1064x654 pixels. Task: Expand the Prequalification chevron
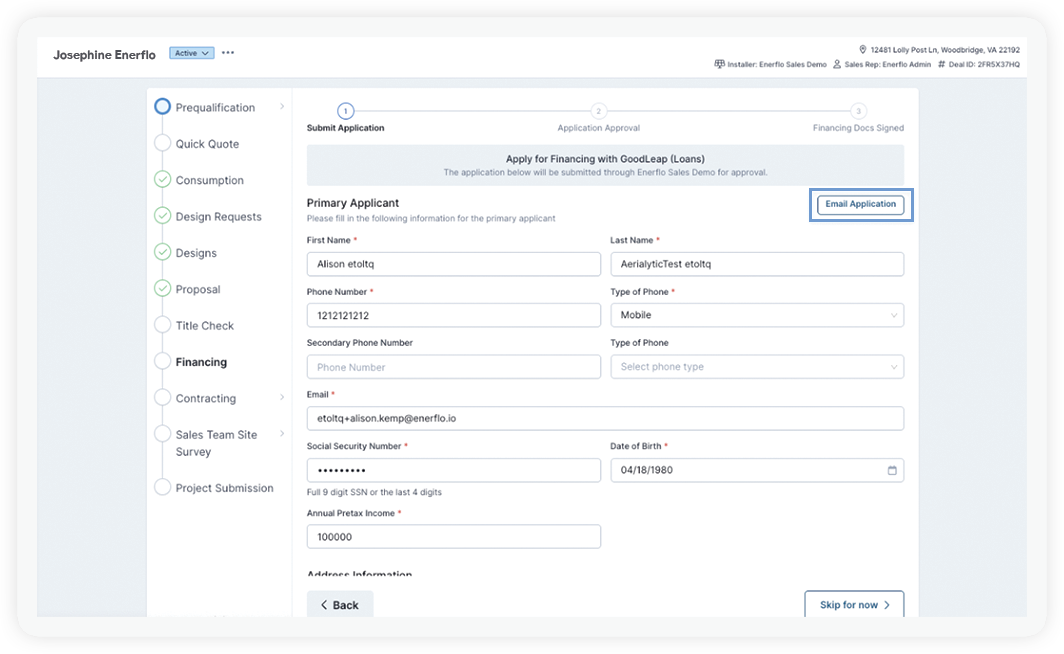point(282,107)
